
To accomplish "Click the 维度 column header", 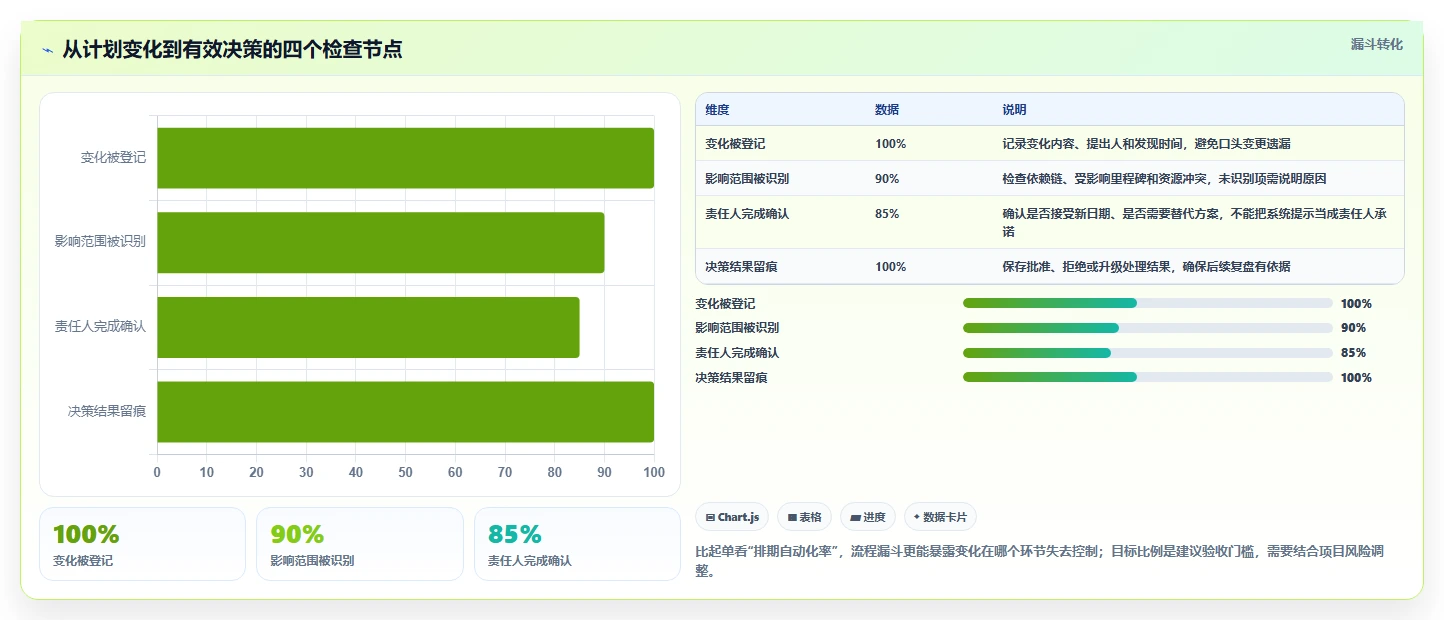I will 717,110.
